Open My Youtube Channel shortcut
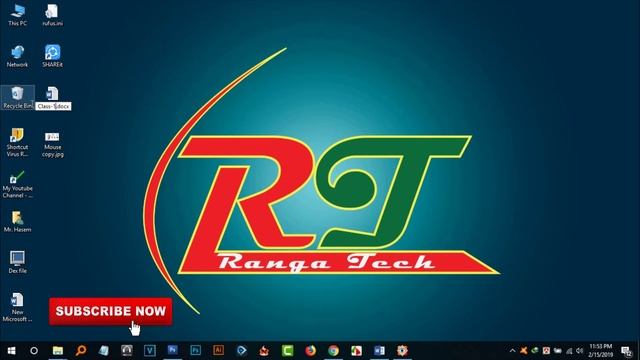Screen dimensions: 640x360 coord(18,184)
